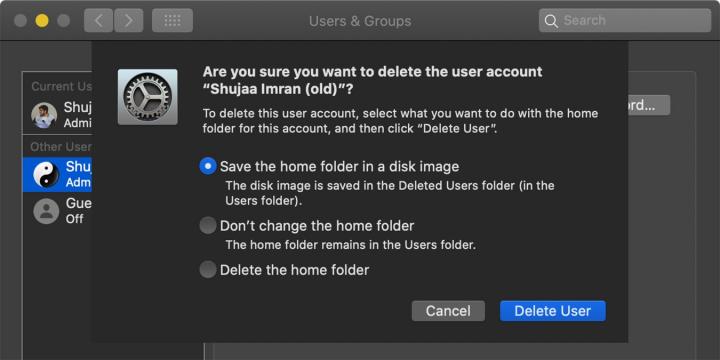Screen dimensions: 720x360
Task: Select the current admin user entry
Action: pos(57,115)
